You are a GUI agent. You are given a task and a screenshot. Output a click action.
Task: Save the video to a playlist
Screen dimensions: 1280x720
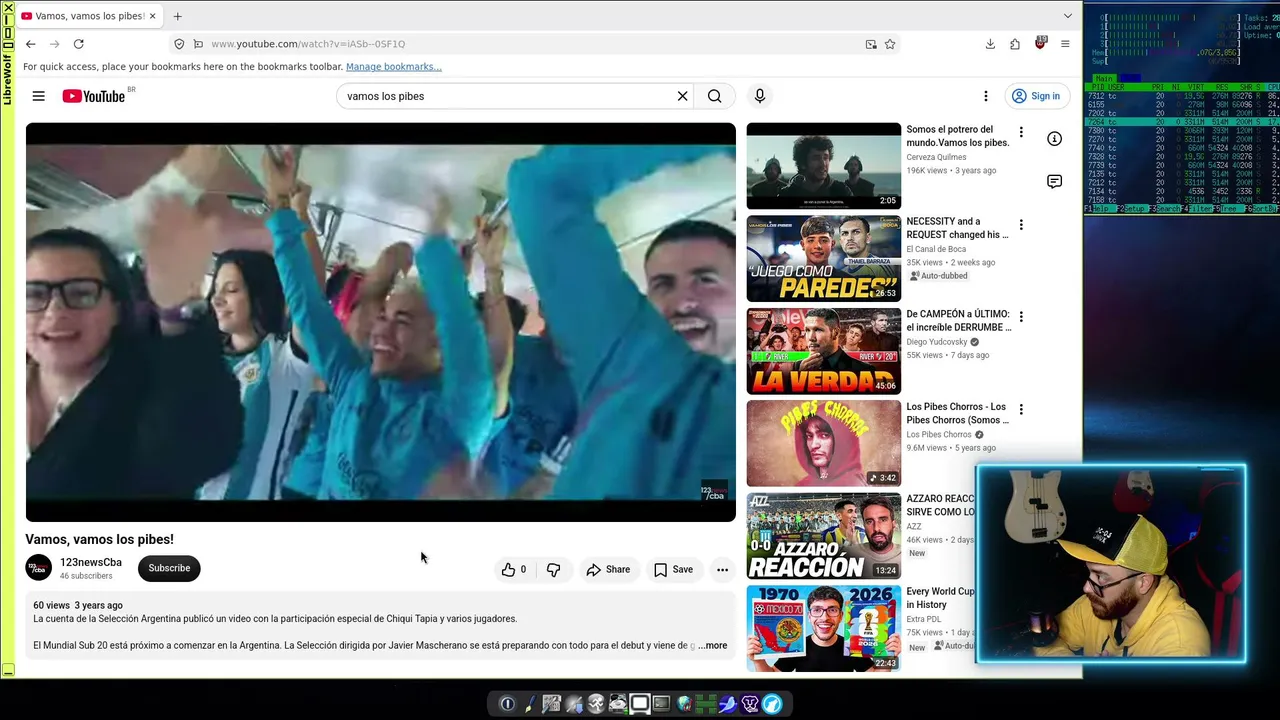click(x=673, y=569)
